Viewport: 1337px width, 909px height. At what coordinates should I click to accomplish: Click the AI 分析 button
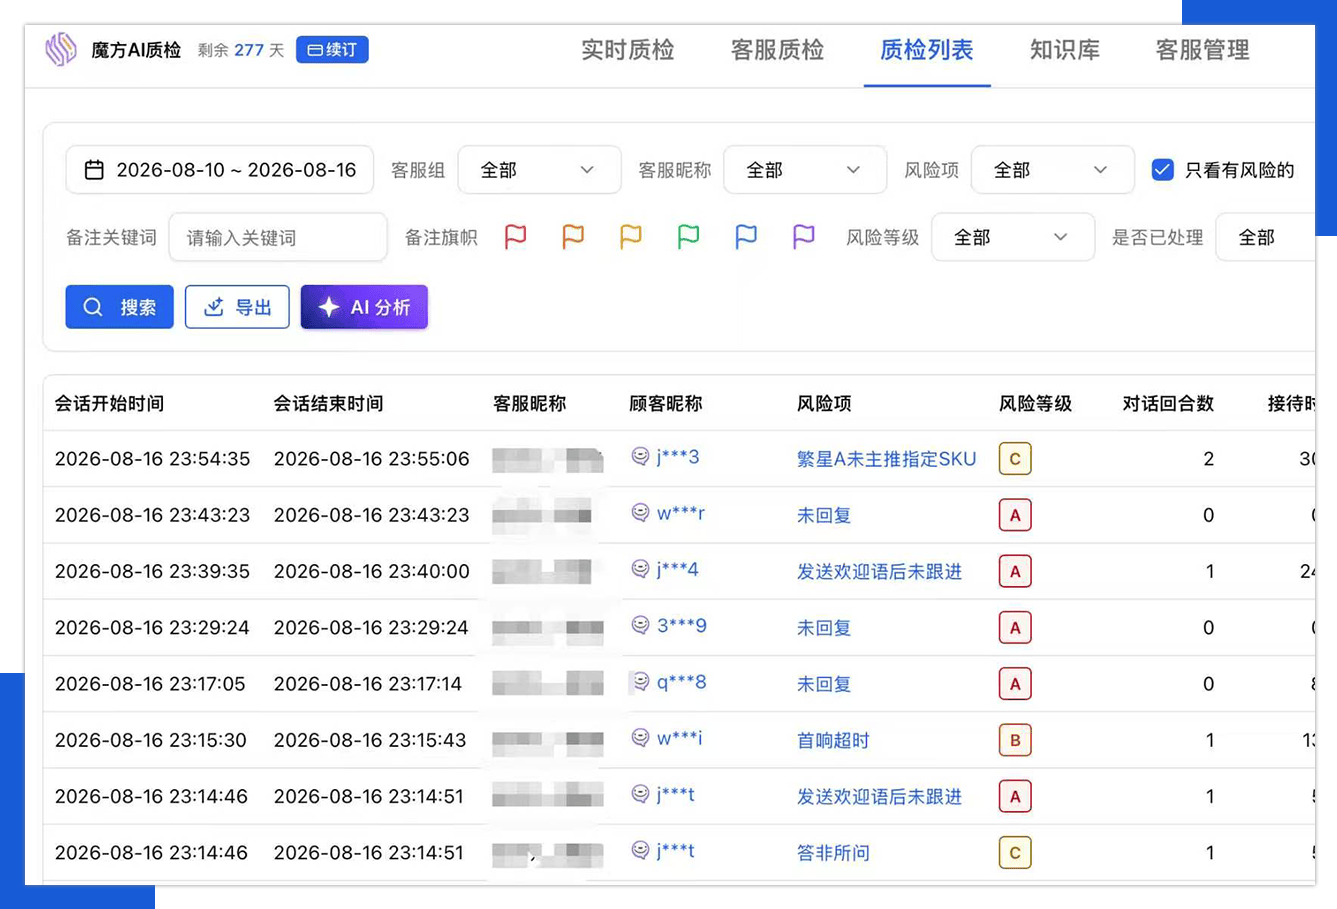pyautogui.click(x=364, y=307)
